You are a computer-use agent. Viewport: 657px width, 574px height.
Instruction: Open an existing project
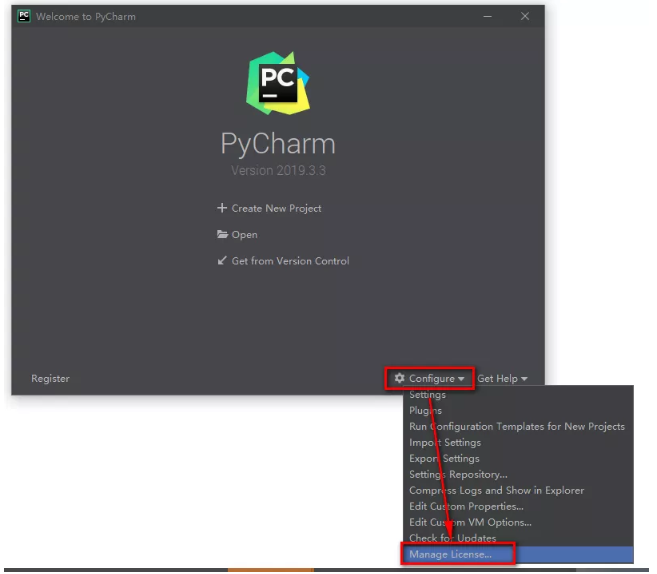pyautogui.click(x=245, y=235)
